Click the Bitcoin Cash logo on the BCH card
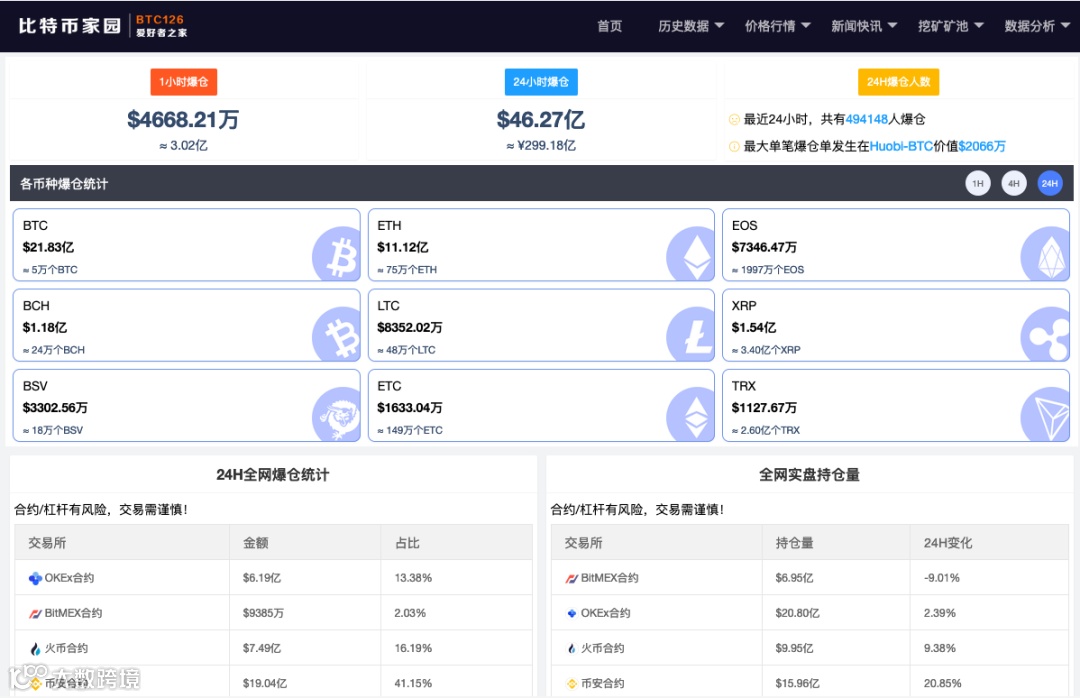1080x698 pixels. pos(336,336)
